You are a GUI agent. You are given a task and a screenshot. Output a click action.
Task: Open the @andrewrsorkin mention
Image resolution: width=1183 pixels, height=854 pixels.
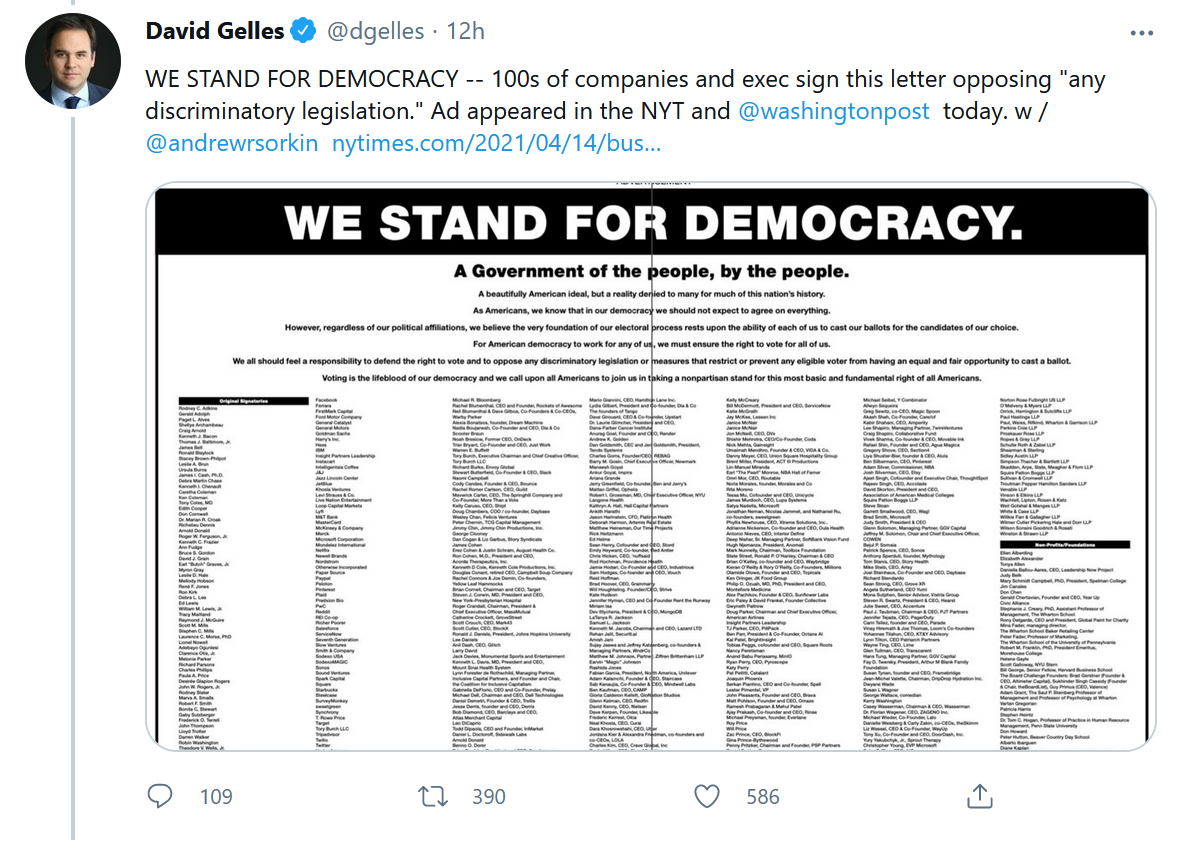pyautogui.click(x=232, y=143)
